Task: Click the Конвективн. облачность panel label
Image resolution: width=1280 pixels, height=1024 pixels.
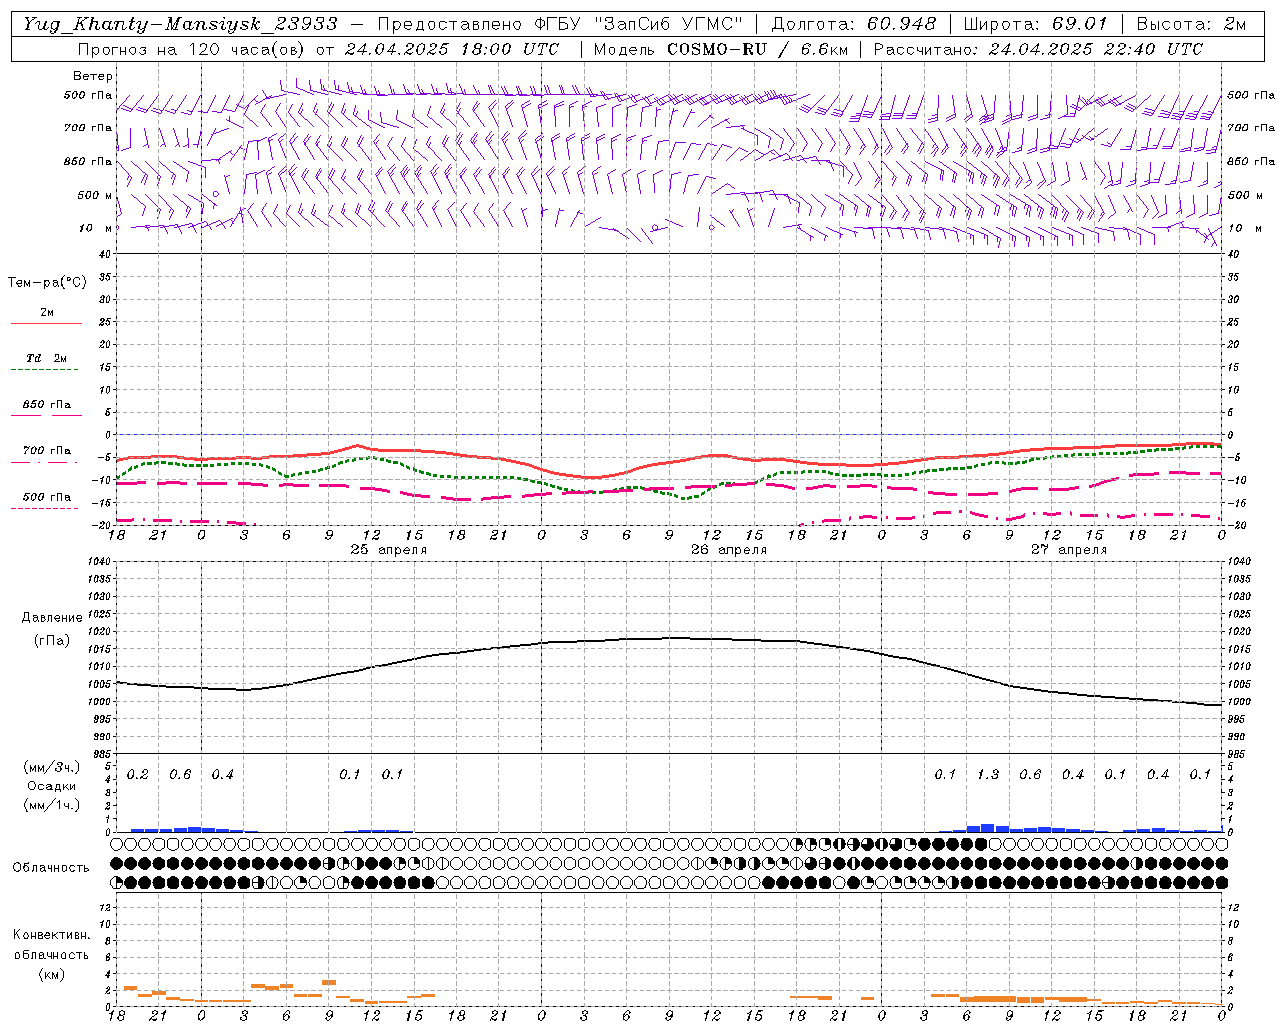Action: click(51, 954)
